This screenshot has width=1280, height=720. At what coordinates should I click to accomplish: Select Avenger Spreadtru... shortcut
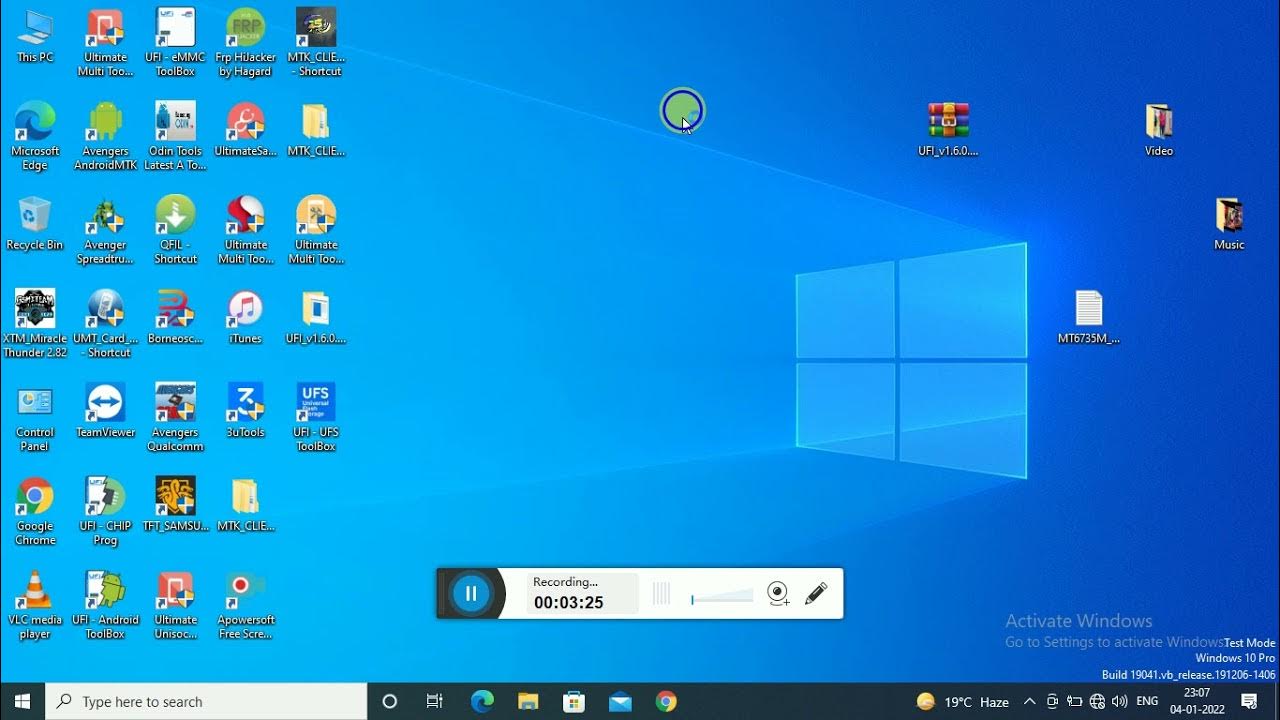click(105, 231)
